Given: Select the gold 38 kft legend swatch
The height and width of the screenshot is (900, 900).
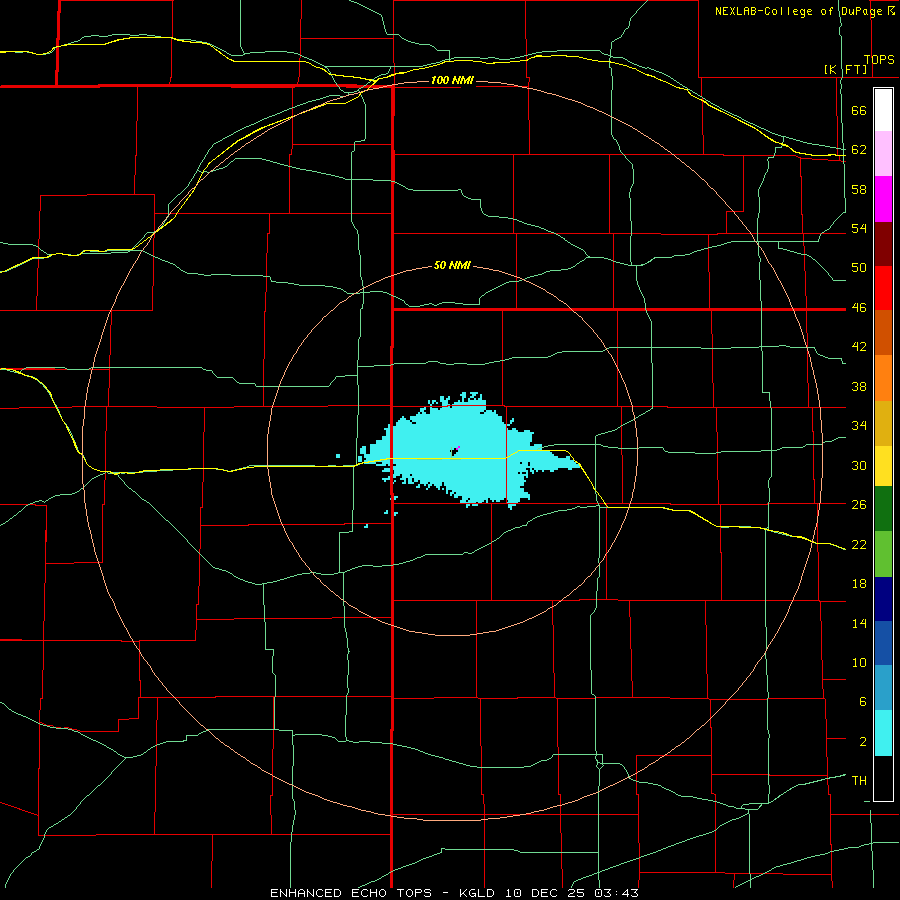Looking at the screenshot, I should click(883, 423).
